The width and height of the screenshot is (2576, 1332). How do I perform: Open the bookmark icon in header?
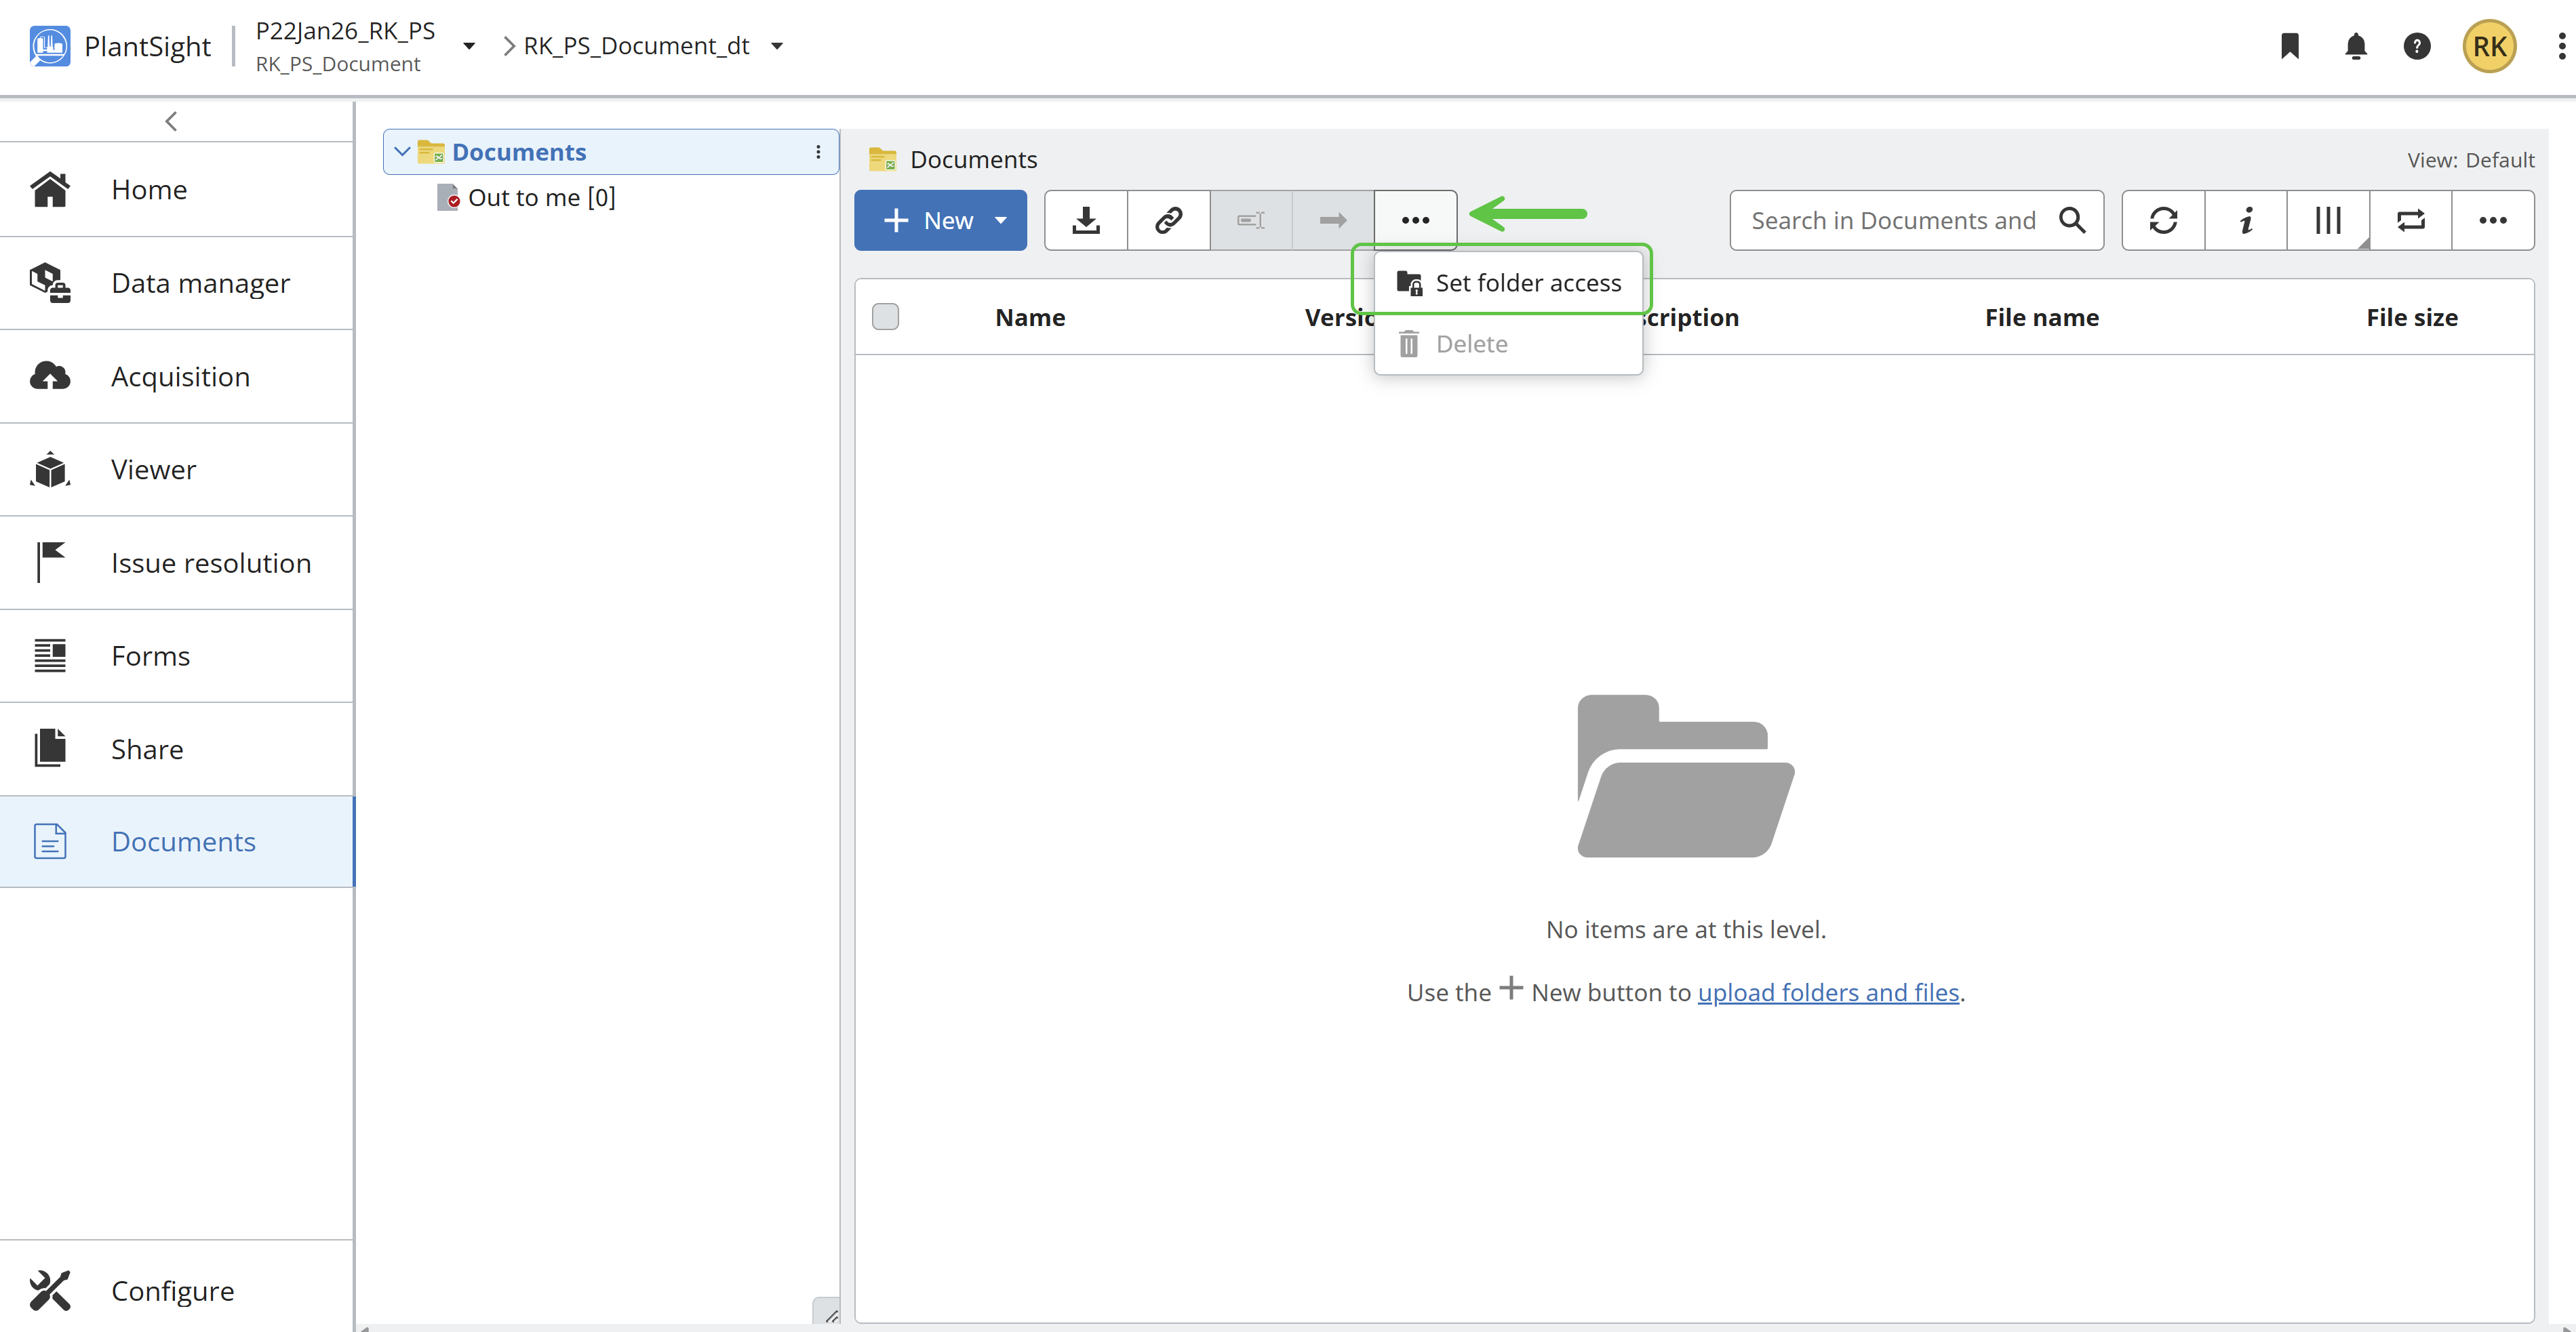click(x=2290, y=46)
